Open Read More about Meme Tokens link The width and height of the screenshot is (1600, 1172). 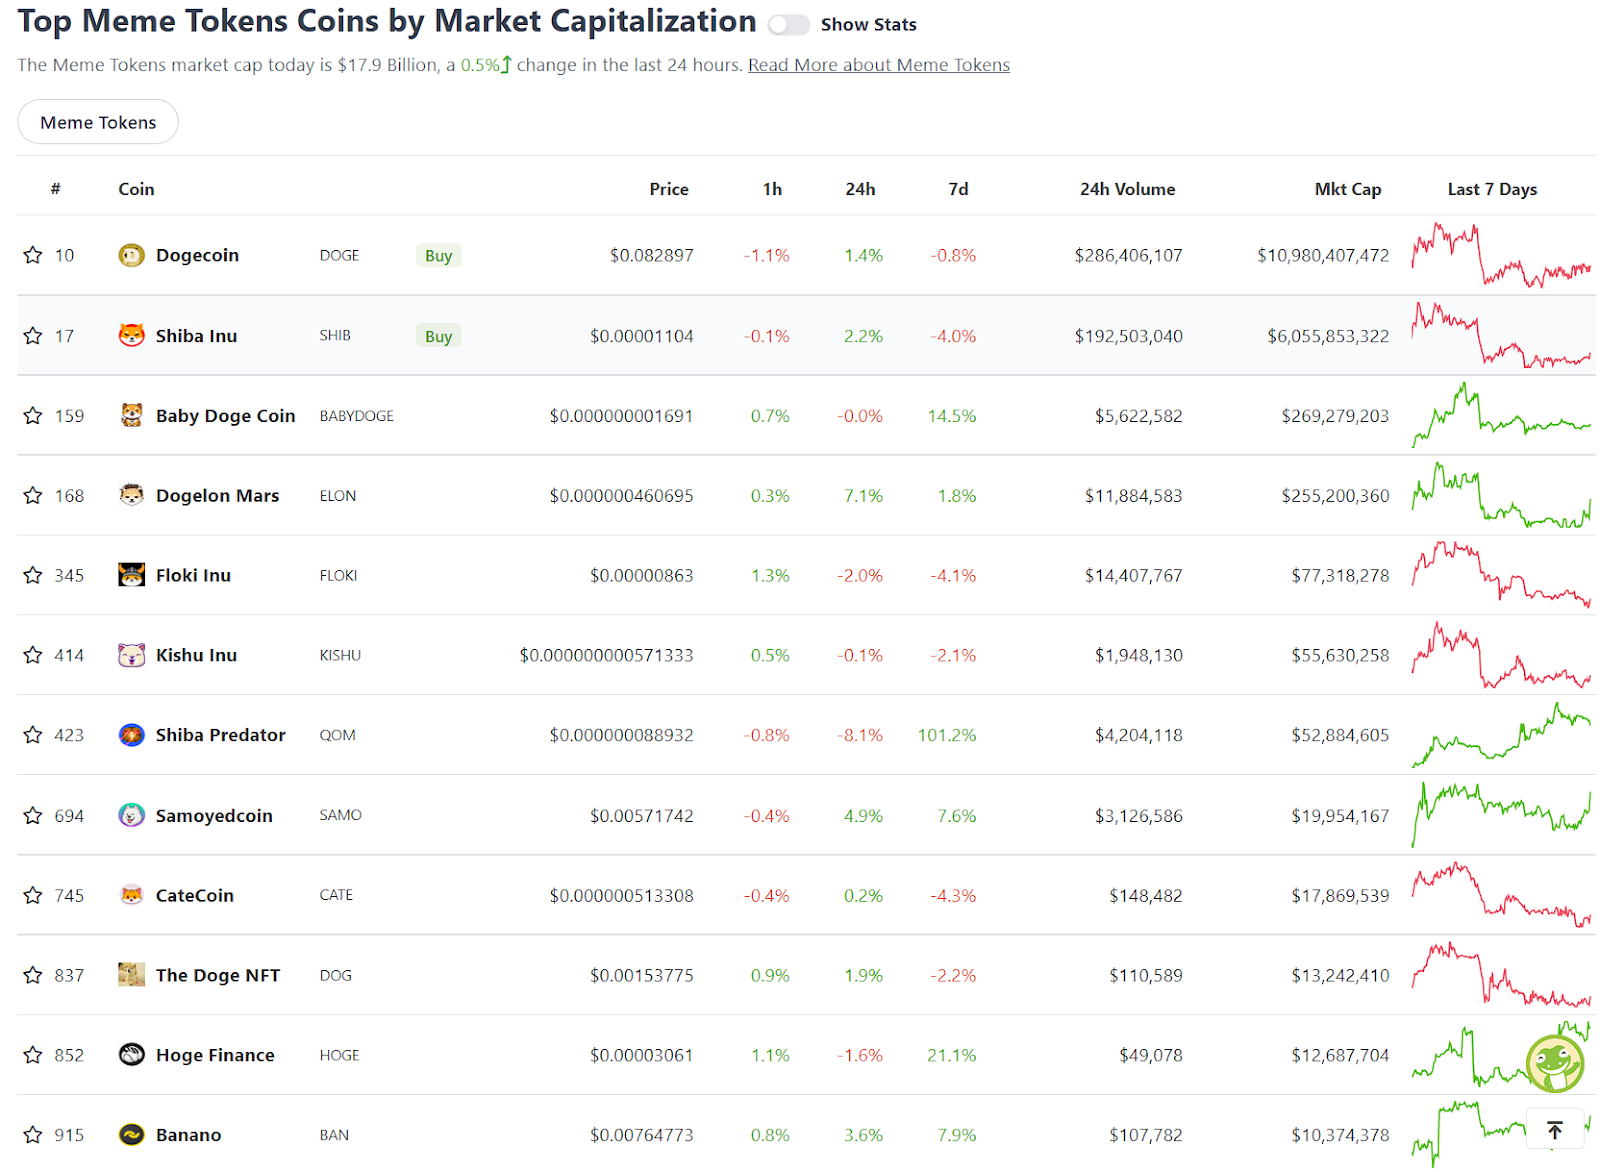(878, 65)
